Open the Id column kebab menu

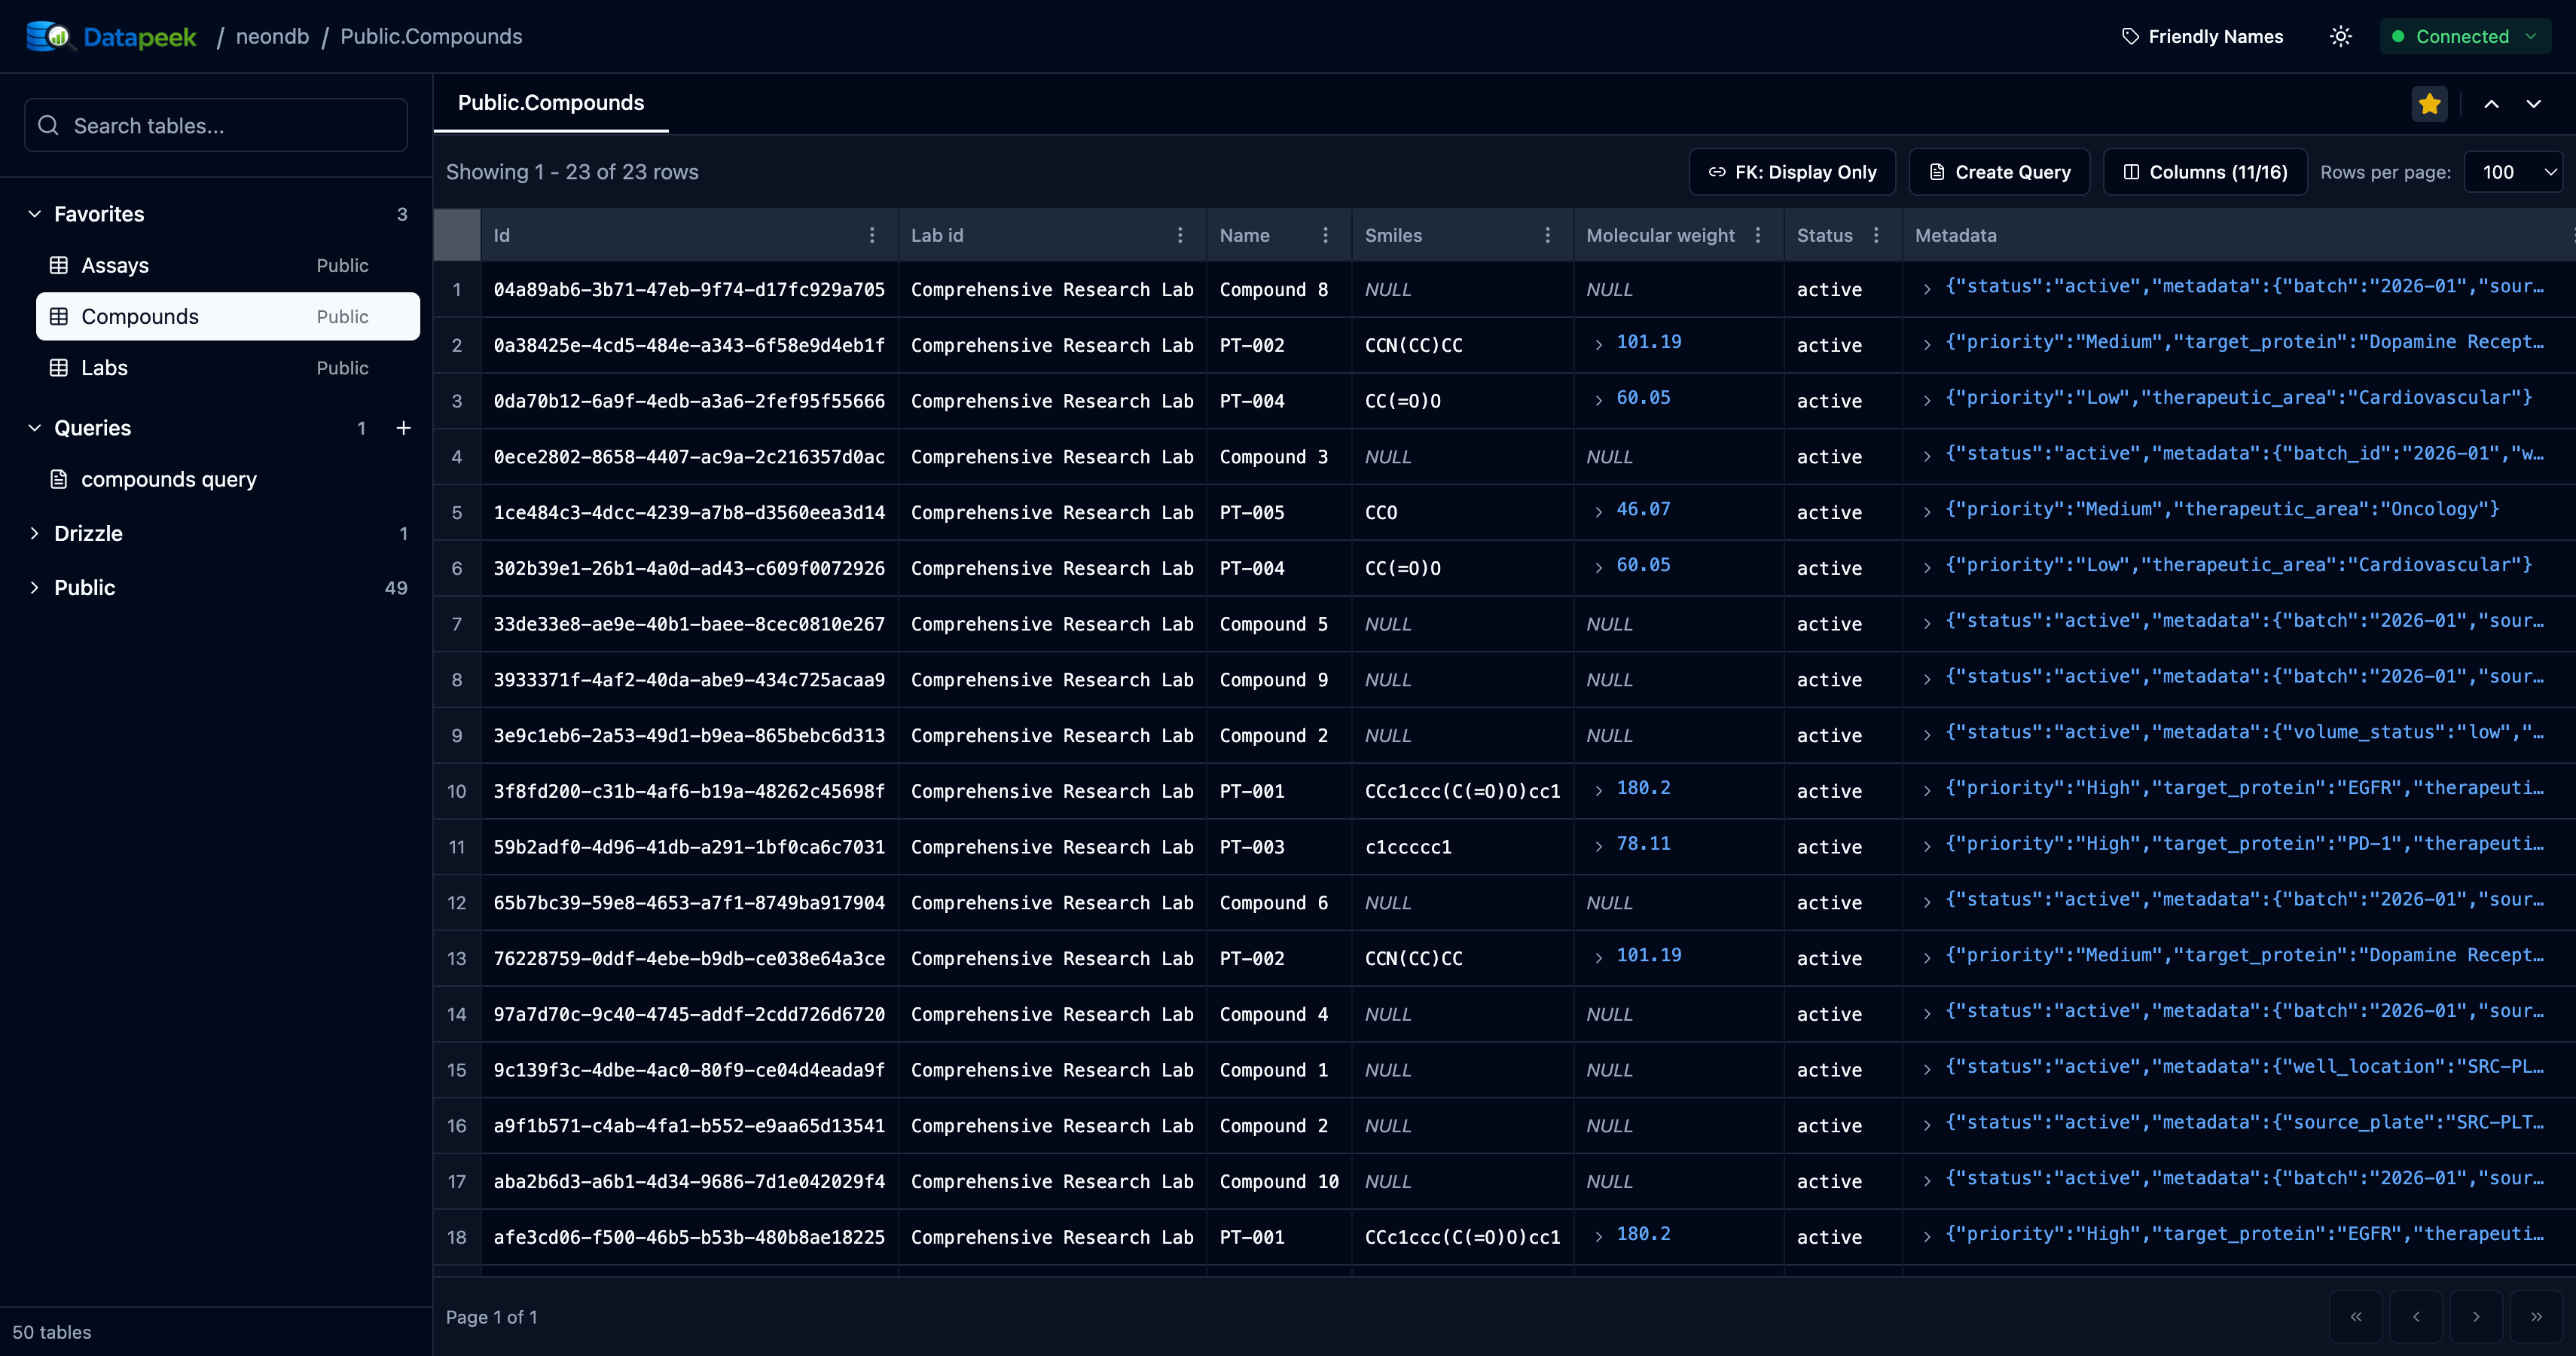[871, 235]
